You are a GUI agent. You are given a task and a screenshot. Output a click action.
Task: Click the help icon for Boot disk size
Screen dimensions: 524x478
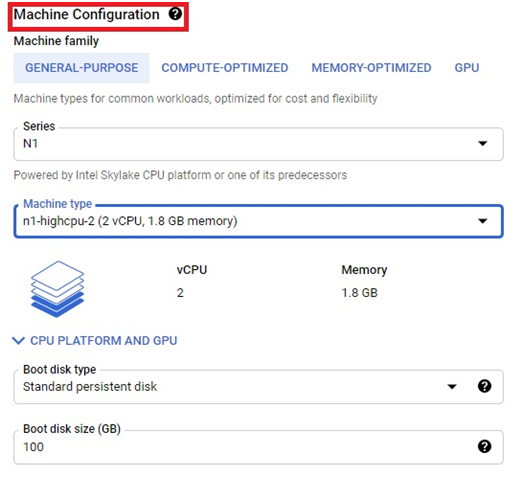tap(484, 446)
